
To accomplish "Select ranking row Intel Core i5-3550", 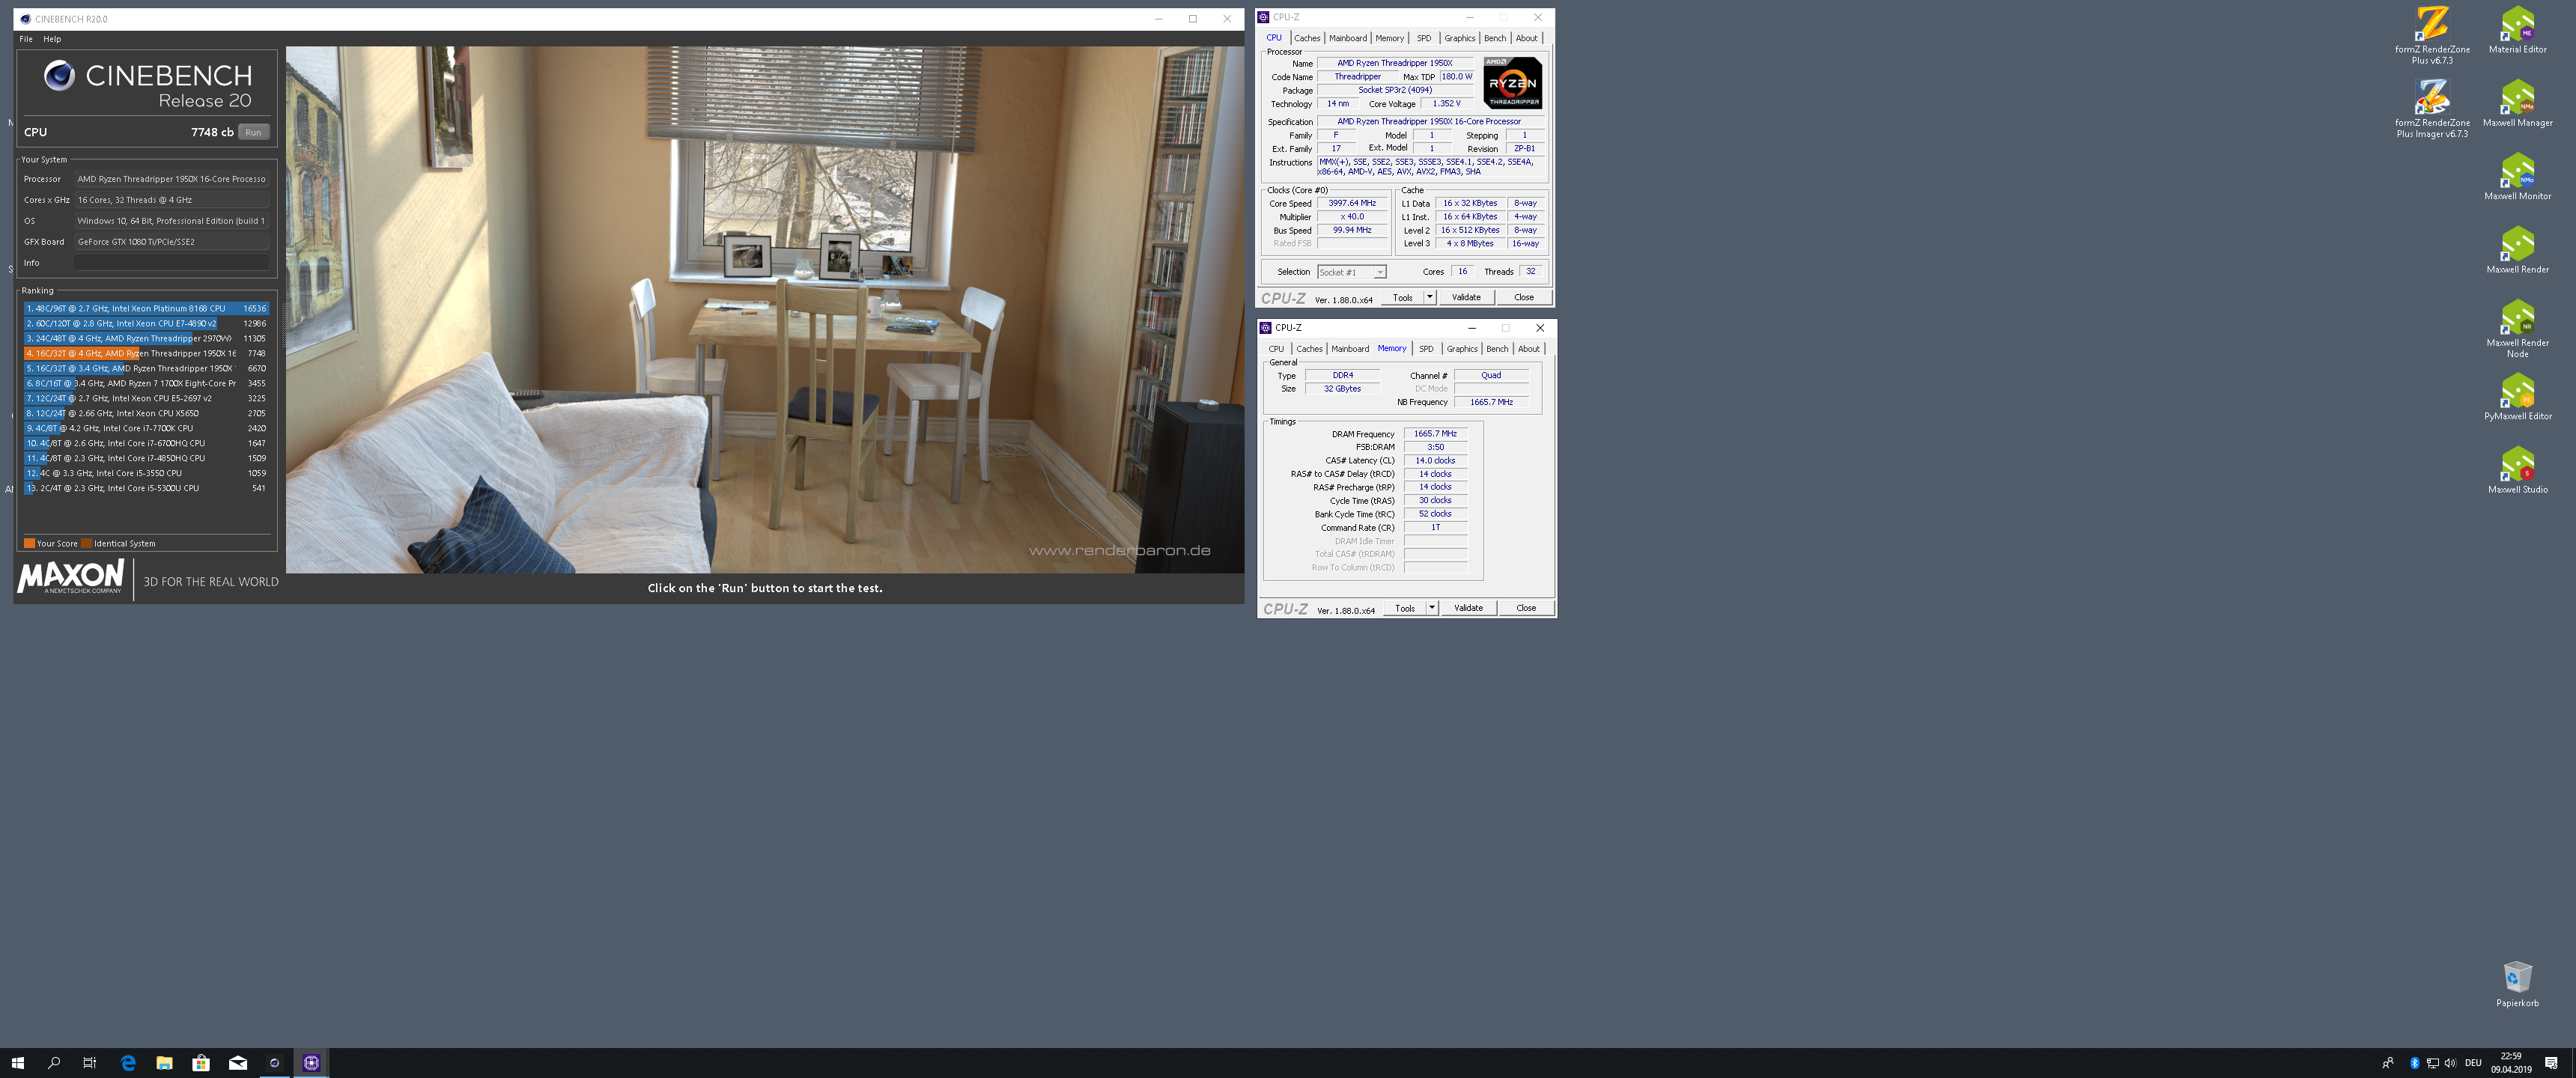I will coord(146,473).
